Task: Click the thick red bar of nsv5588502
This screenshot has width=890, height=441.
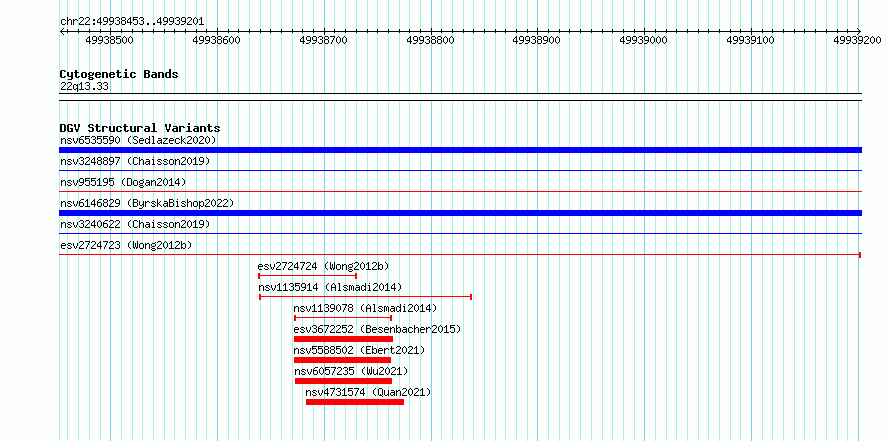Action: click(x=343, y=360)
